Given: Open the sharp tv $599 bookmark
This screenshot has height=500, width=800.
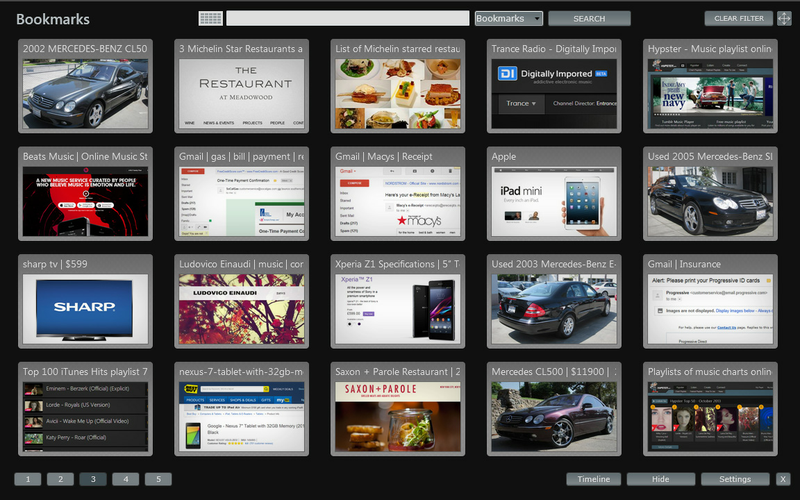Looking at the screenshot, I should click(85, 302).
